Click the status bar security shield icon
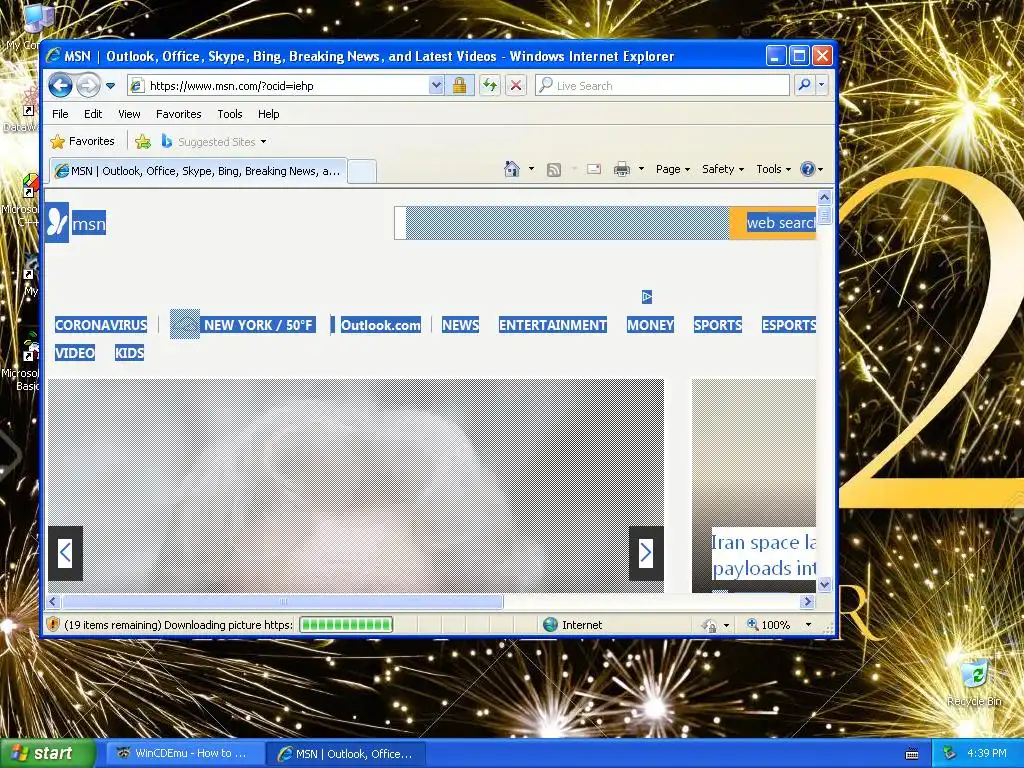The image size is (1024, 768). click(x=54, y=625)
